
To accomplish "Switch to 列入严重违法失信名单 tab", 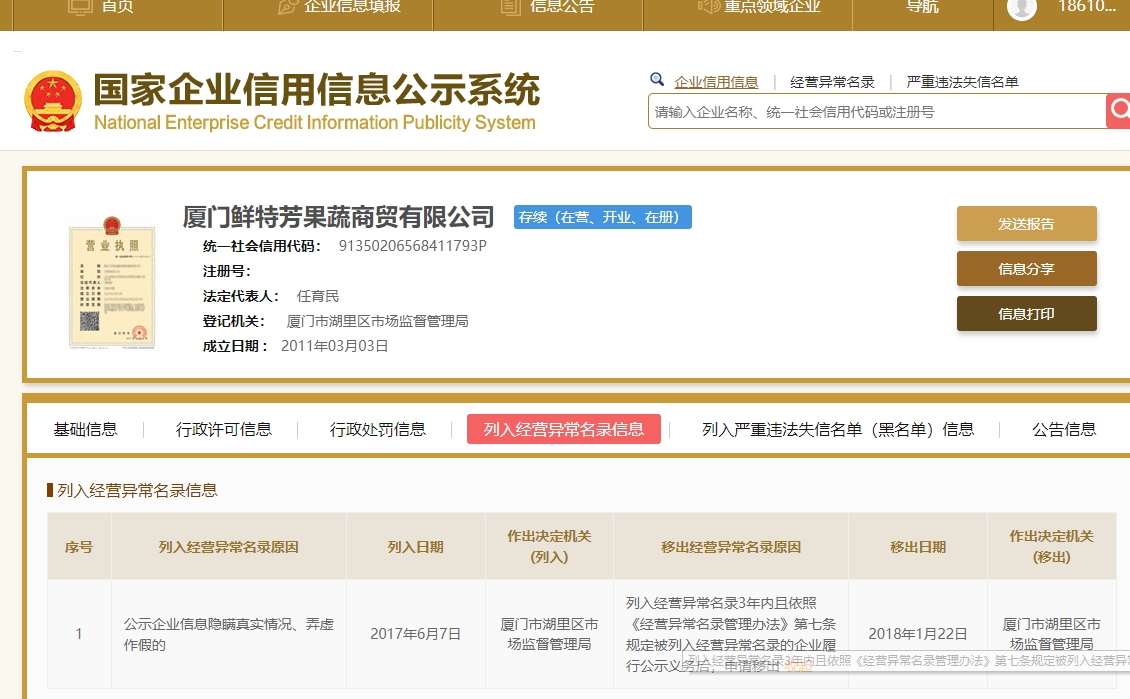I will coord(838,429).
